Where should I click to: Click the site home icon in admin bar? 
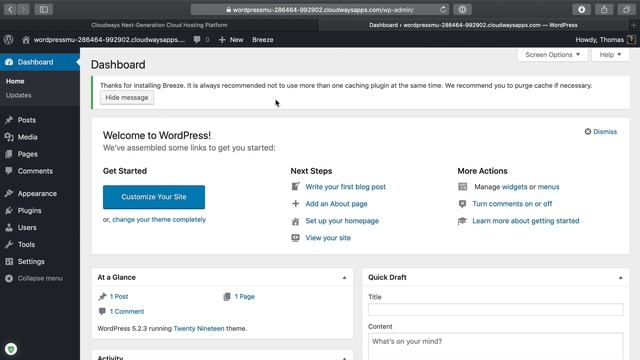point(26,40)
